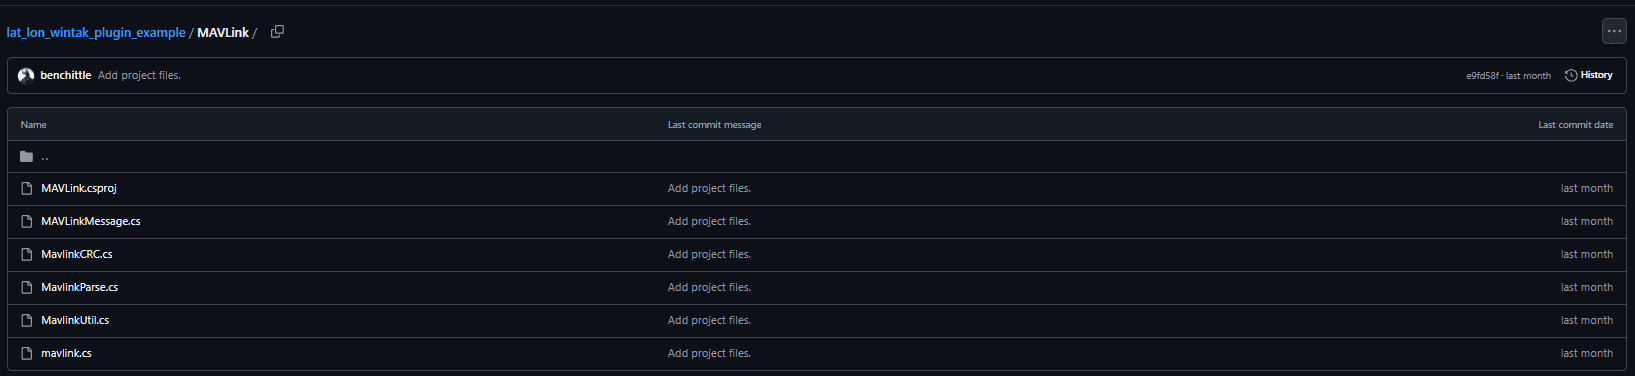
Task: Click the History clock icon
Action: tap(1571, 75)
